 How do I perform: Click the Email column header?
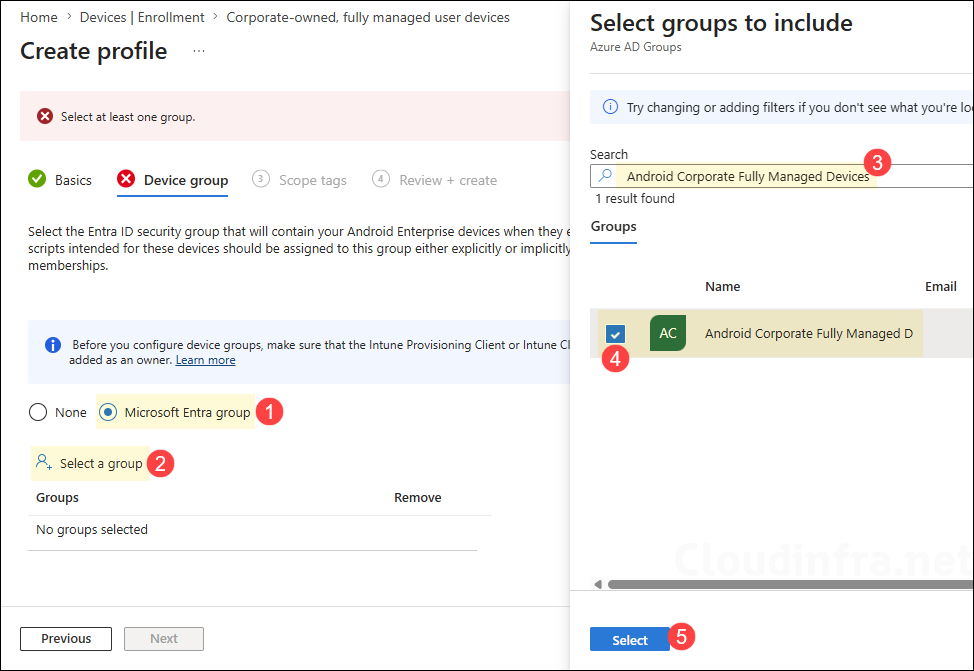940,286
